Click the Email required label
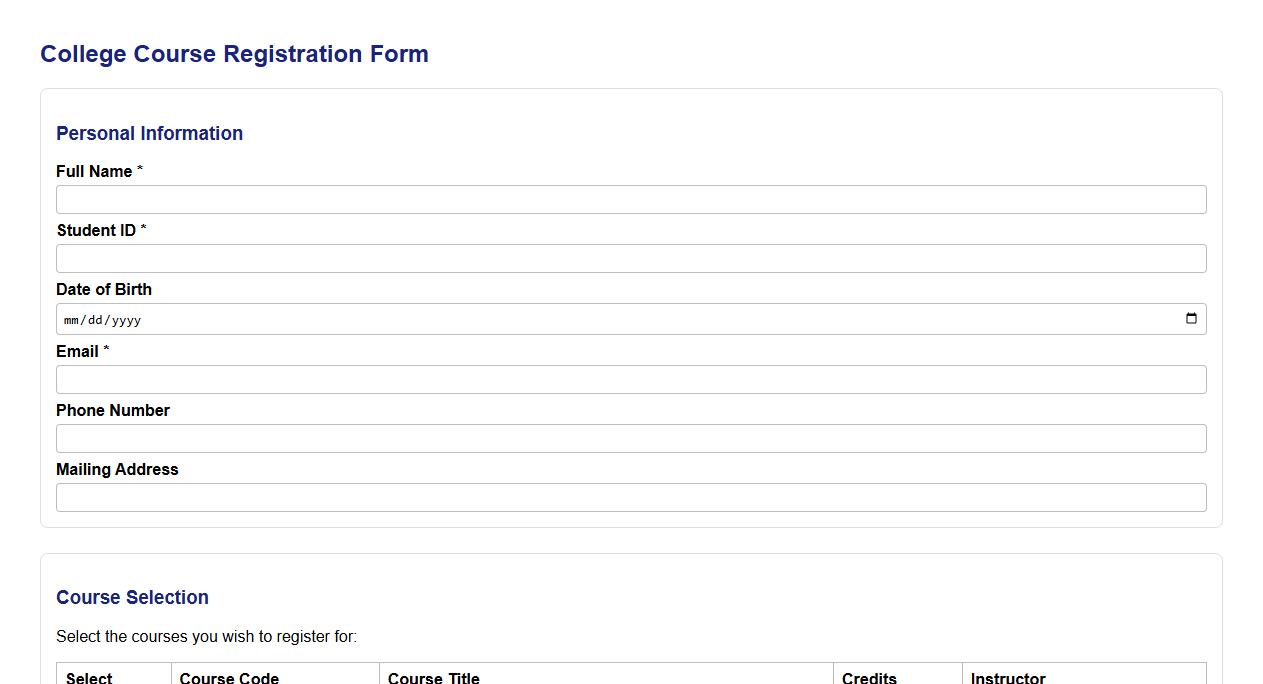 click(82, 351)
